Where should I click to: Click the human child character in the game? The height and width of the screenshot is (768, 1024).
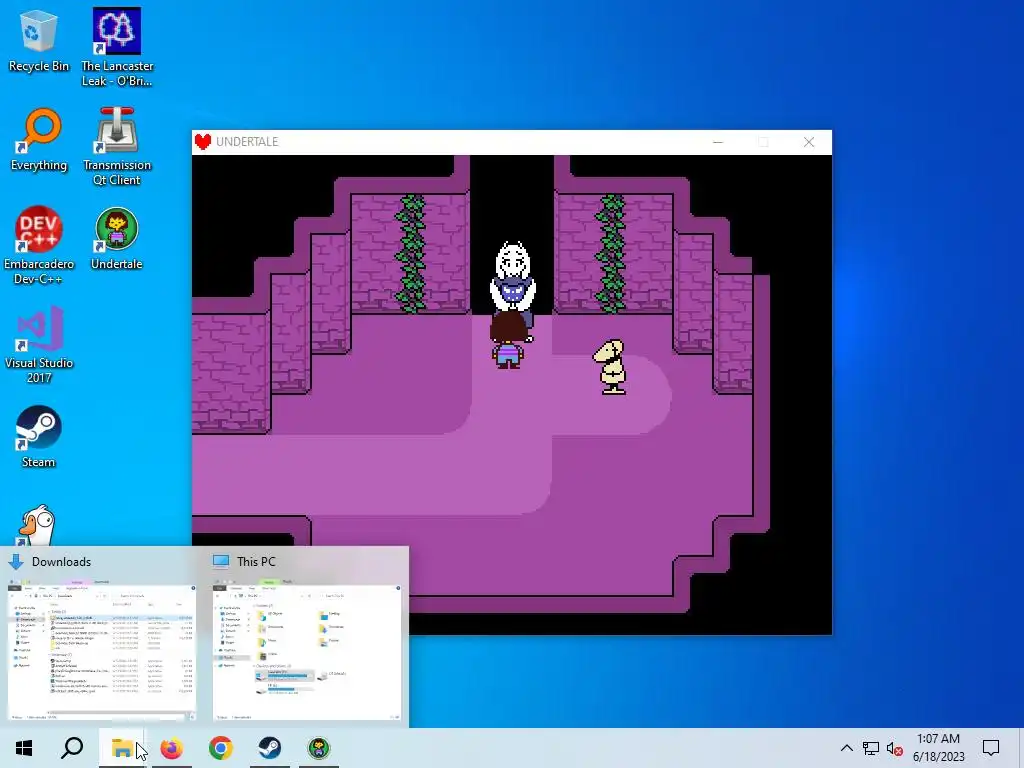[508, 341]
